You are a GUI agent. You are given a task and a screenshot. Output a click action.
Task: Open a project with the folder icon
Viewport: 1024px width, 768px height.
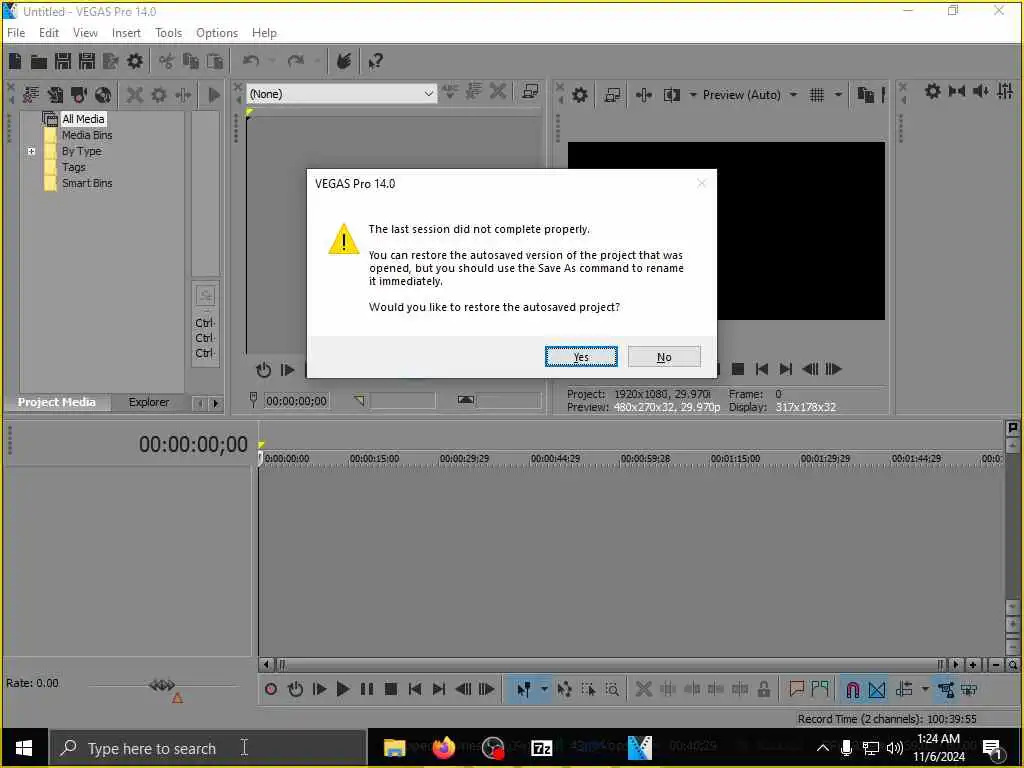pos(39,61)
